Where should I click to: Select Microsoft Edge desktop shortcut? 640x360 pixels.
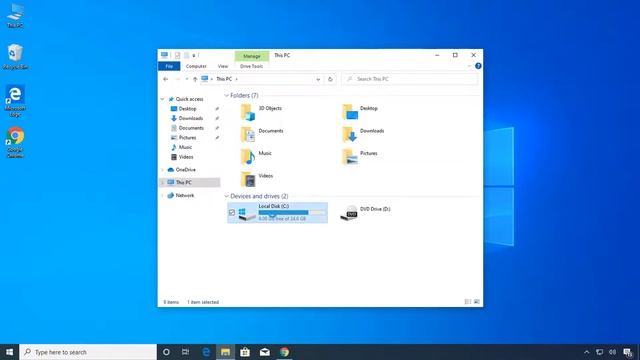15,101
